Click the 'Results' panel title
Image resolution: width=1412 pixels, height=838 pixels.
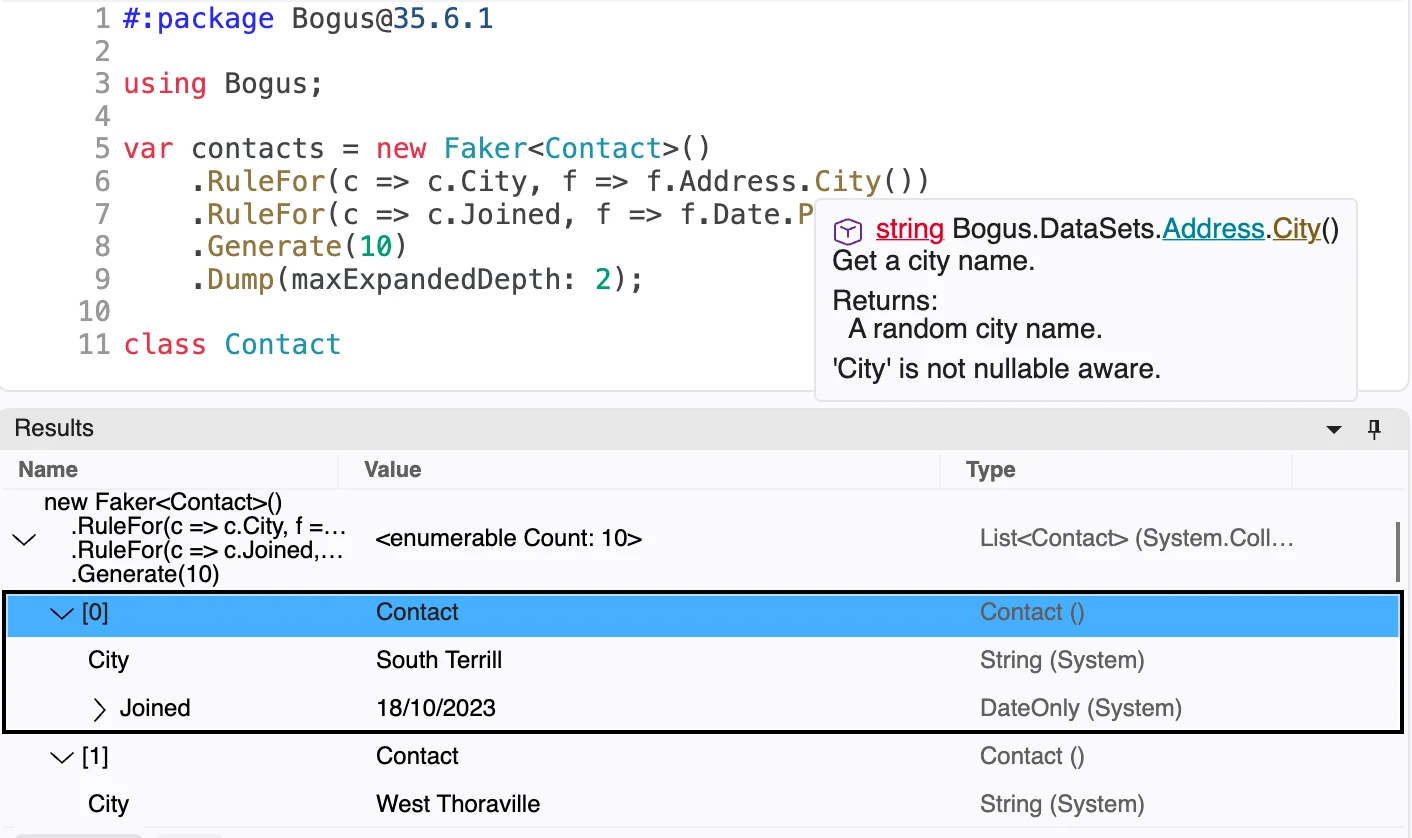(54, 428)
